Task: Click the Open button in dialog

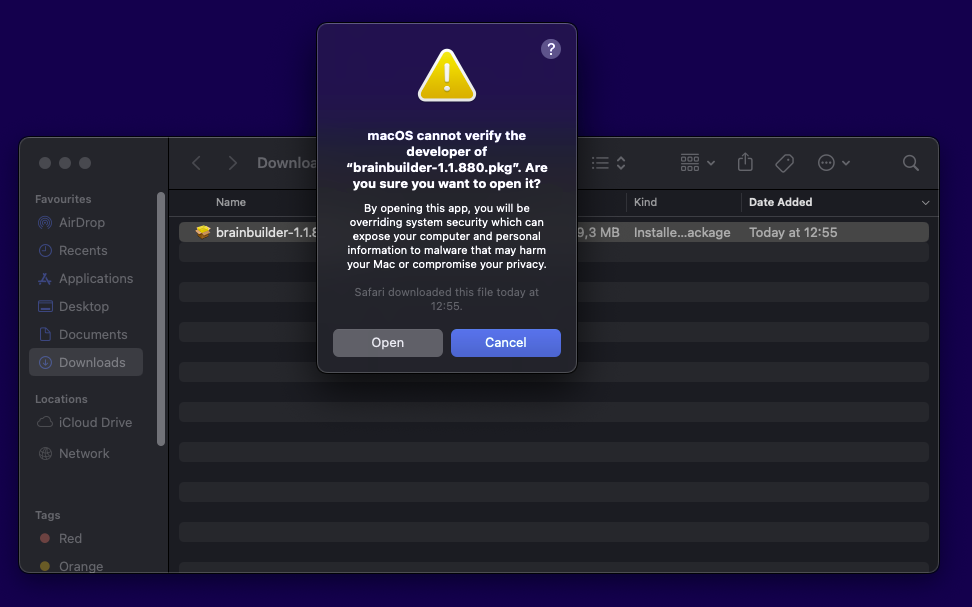Action: (x=387, y=343)
